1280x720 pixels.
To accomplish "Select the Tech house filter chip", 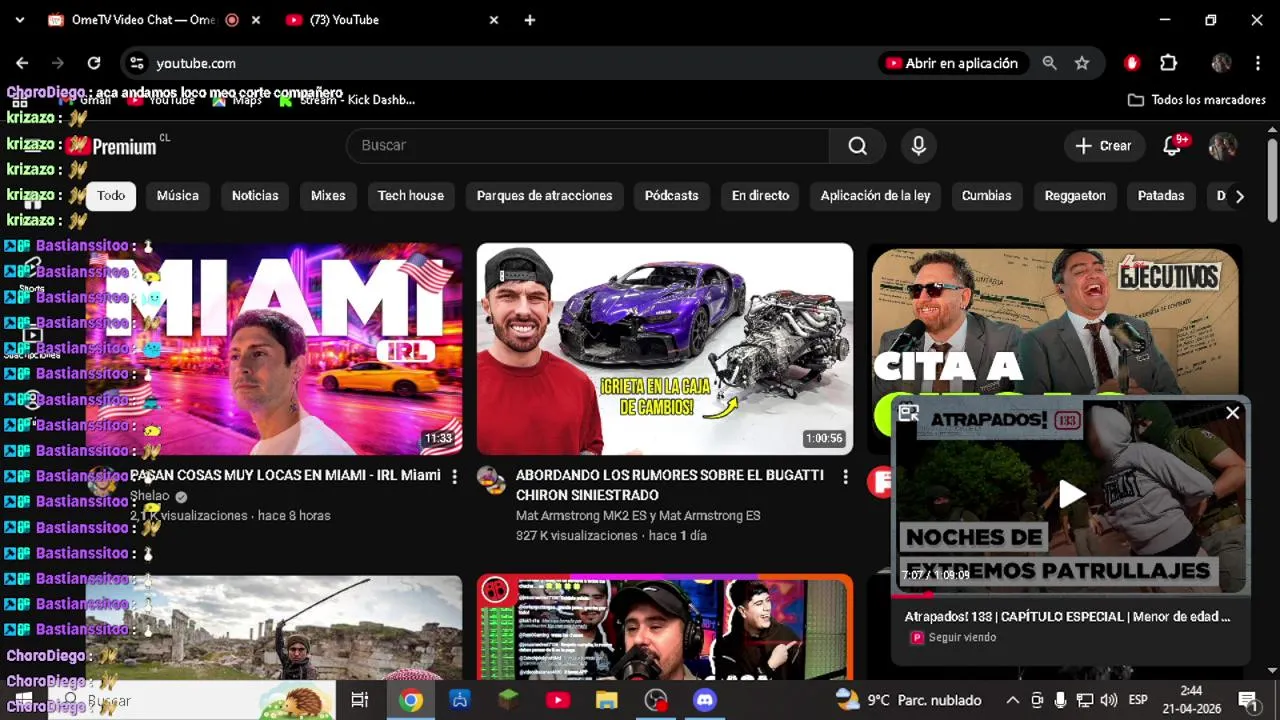I will click(411, 196).
